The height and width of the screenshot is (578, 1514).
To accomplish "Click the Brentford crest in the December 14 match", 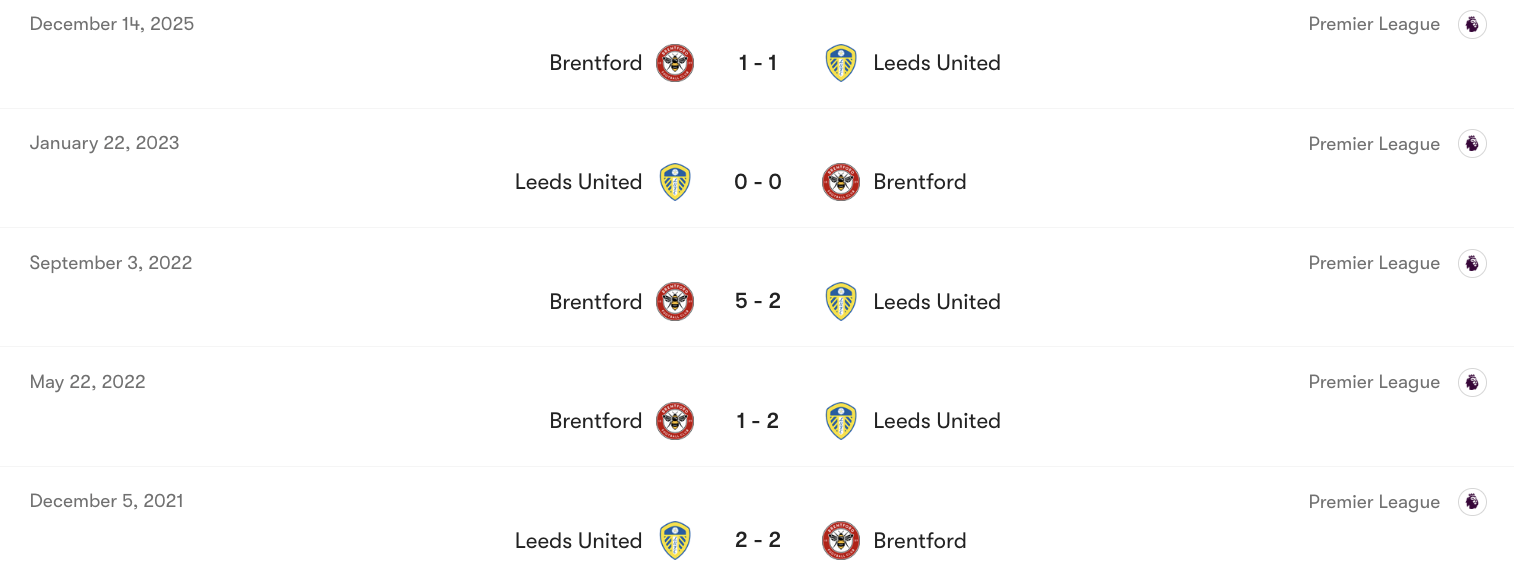I will (675, 62).
